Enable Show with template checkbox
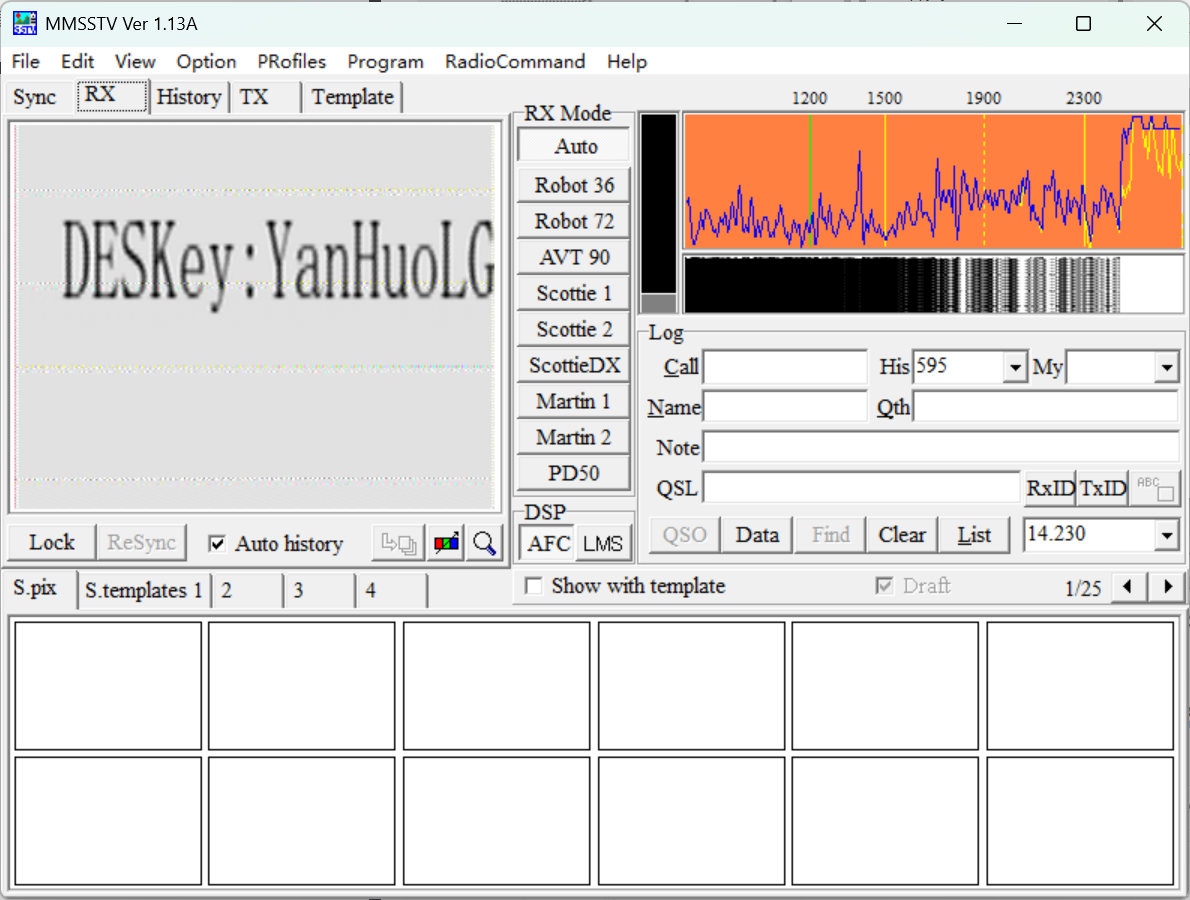 pyautogui.click(x=535, y=586)
